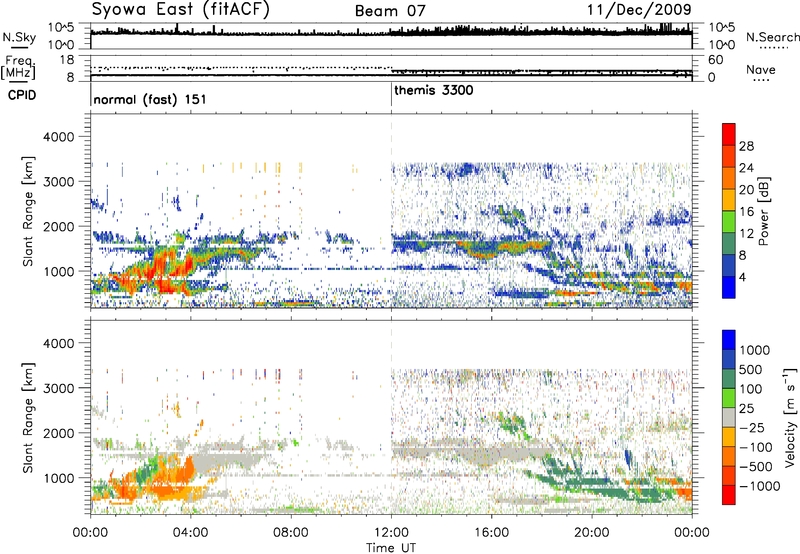
Task: Click the '8' label on the Power colorbar
Action: (743, 255)
